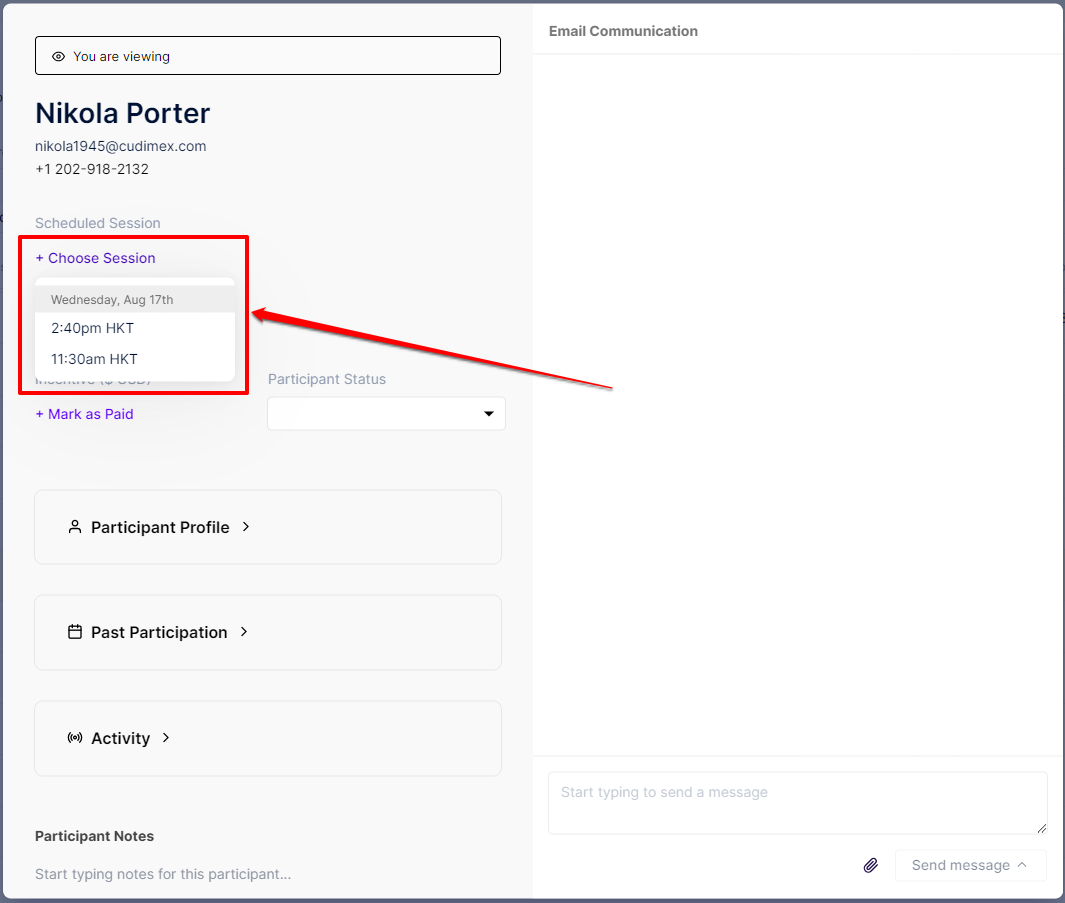This screenshot has height=903, width=1065.
Task: Click the Participant Status label
Action: 327,379
